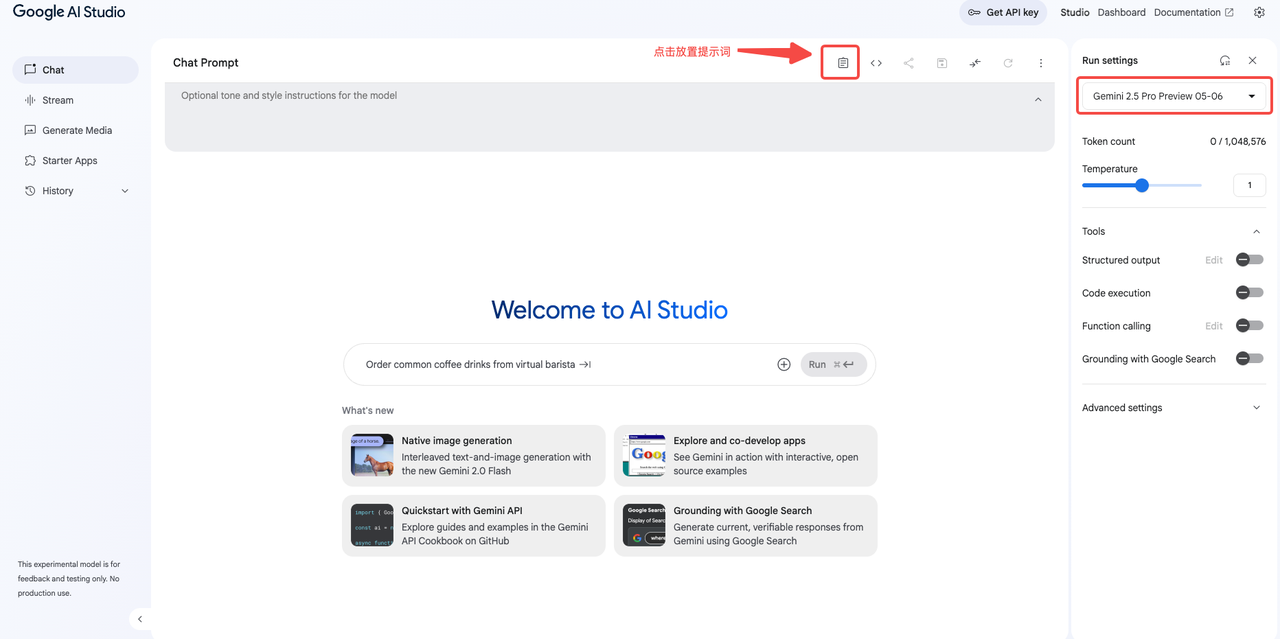Open the three-dot more options menu
The image size is (1280, 639).
(1041, 63)
